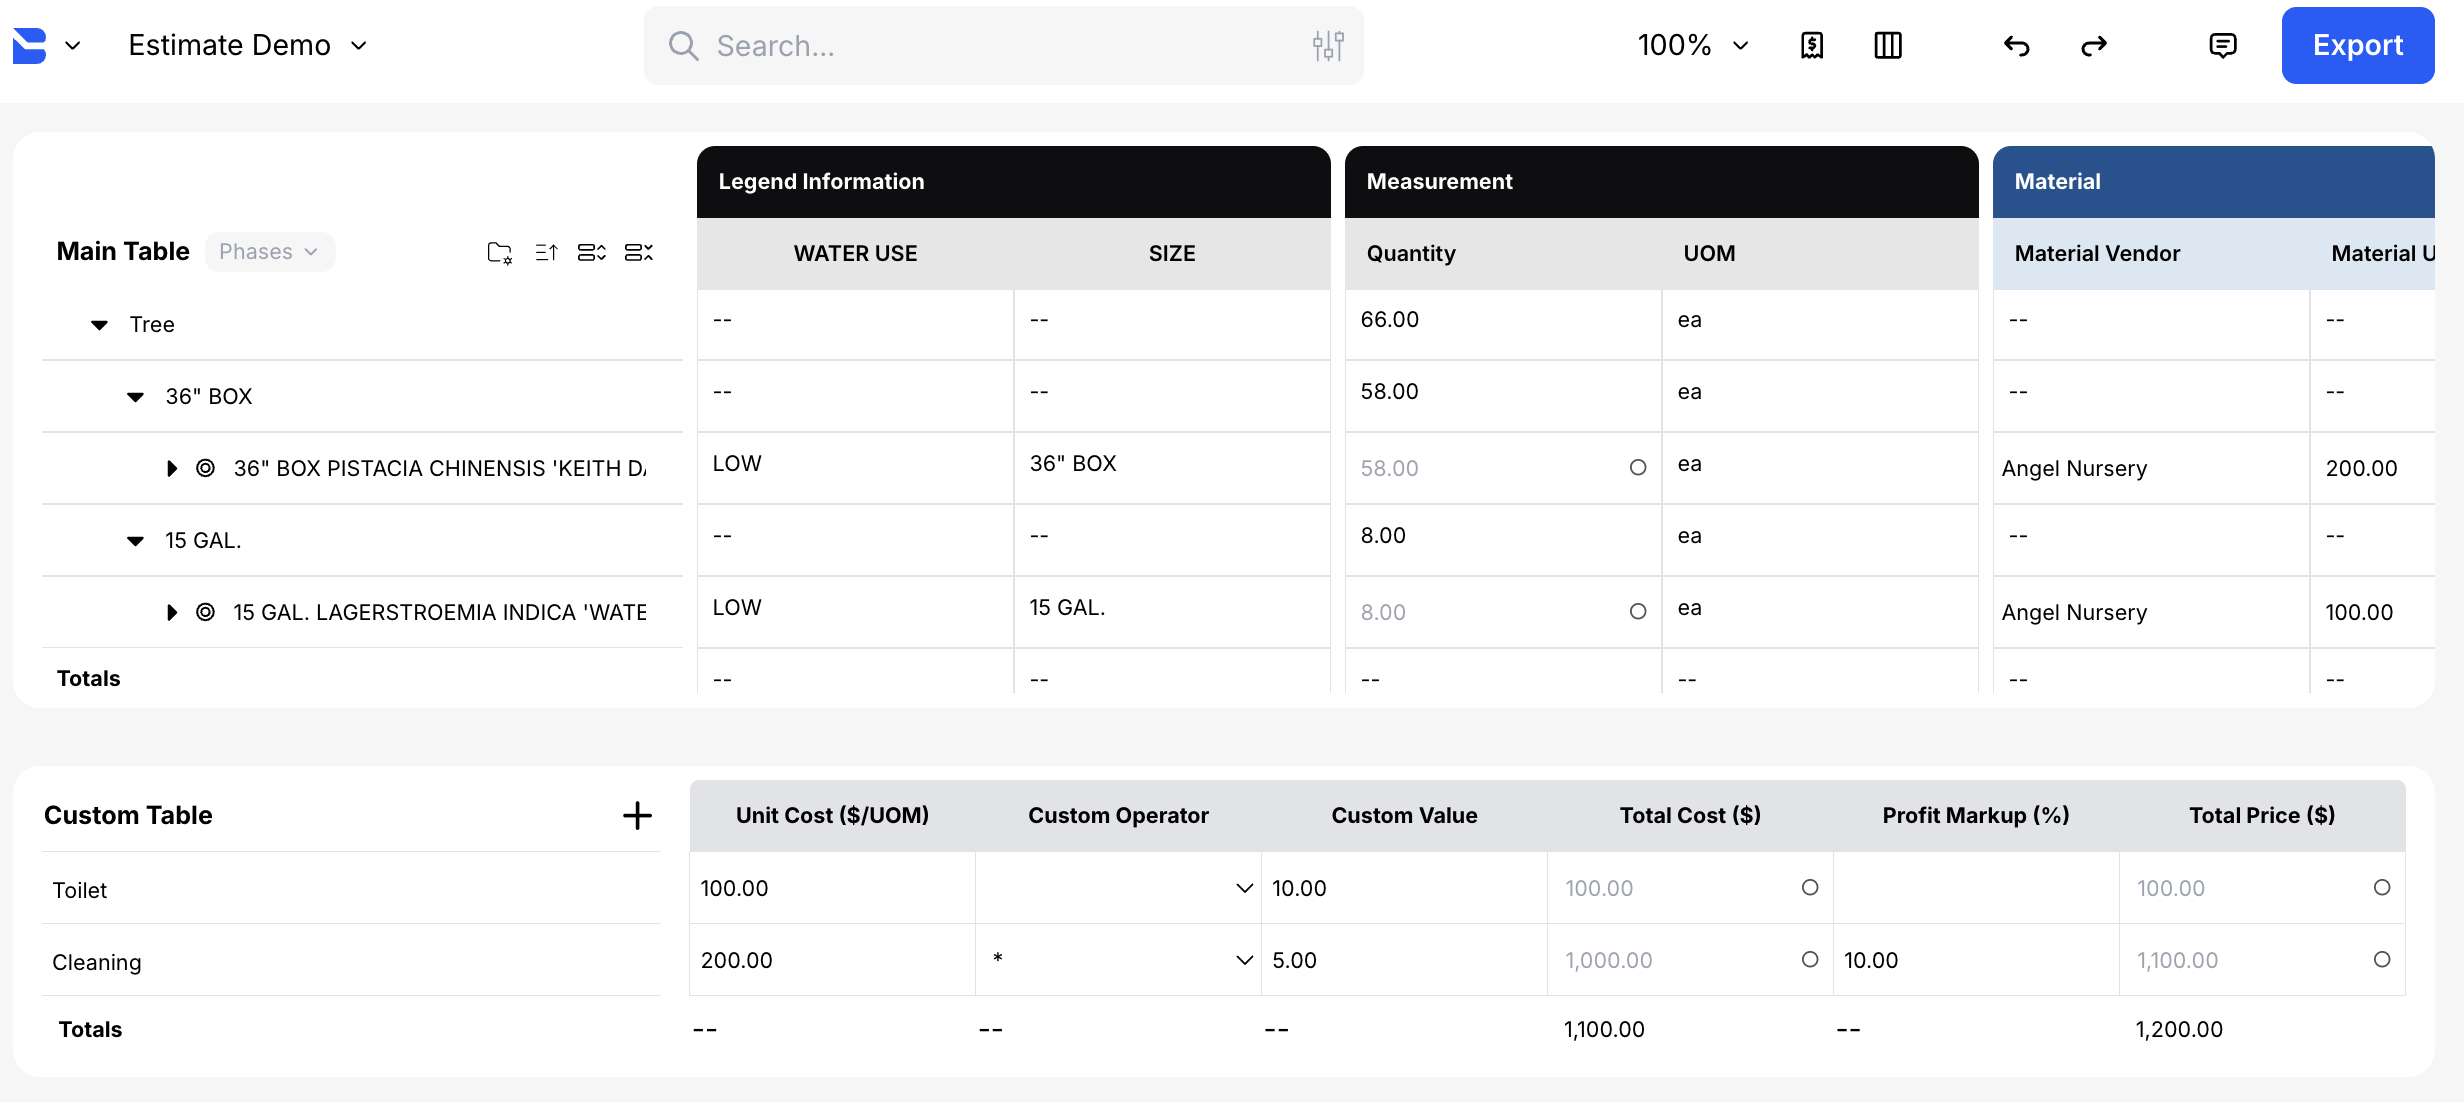
Task: Open the Estimate Demo project menu
Action: point(248,46)
